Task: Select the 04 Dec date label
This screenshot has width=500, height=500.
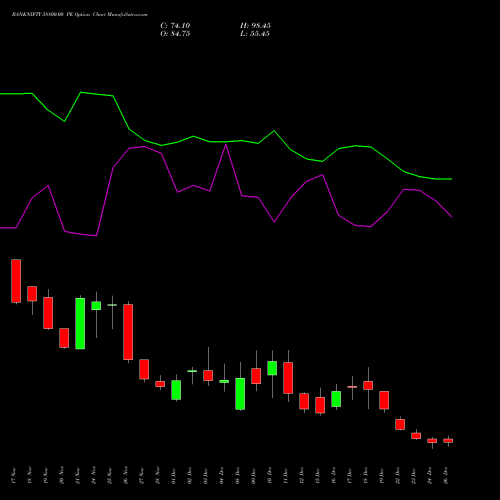Action: (222, 475)
